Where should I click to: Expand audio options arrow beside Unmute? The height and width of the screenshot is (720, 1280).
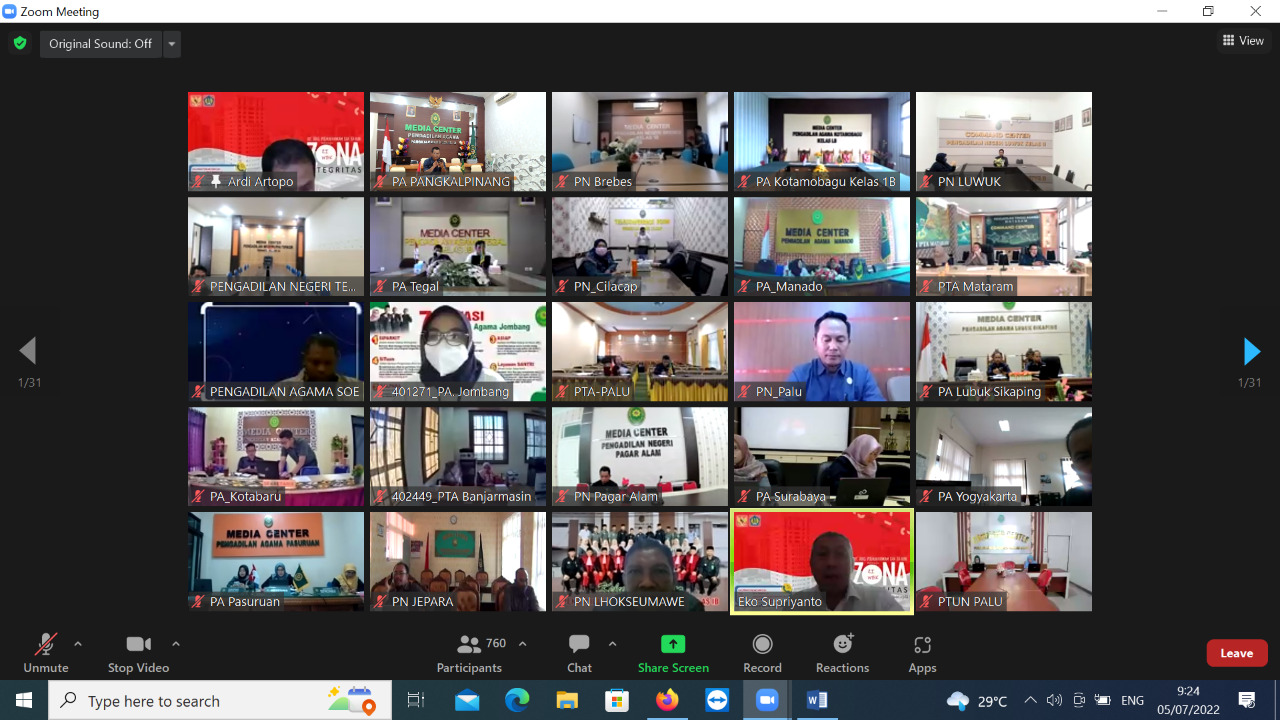click(78, 644)
